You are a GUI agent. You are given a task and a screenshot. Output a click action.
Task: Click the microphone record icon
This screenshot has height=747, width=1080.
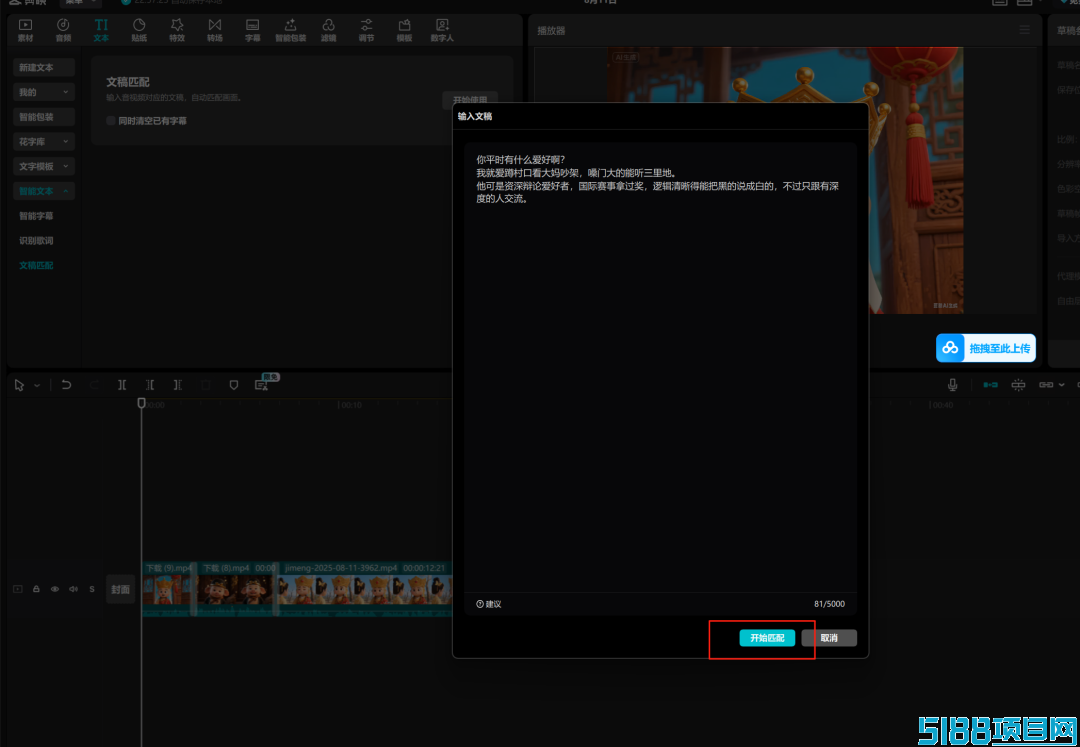pyautogui.click(x=953, y=385)
